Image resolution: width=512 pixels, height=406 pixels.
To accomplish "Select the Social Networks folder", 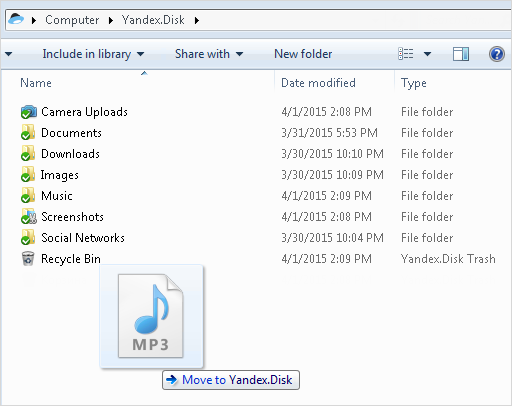I will pyautogui.click(x=83, y=238).
